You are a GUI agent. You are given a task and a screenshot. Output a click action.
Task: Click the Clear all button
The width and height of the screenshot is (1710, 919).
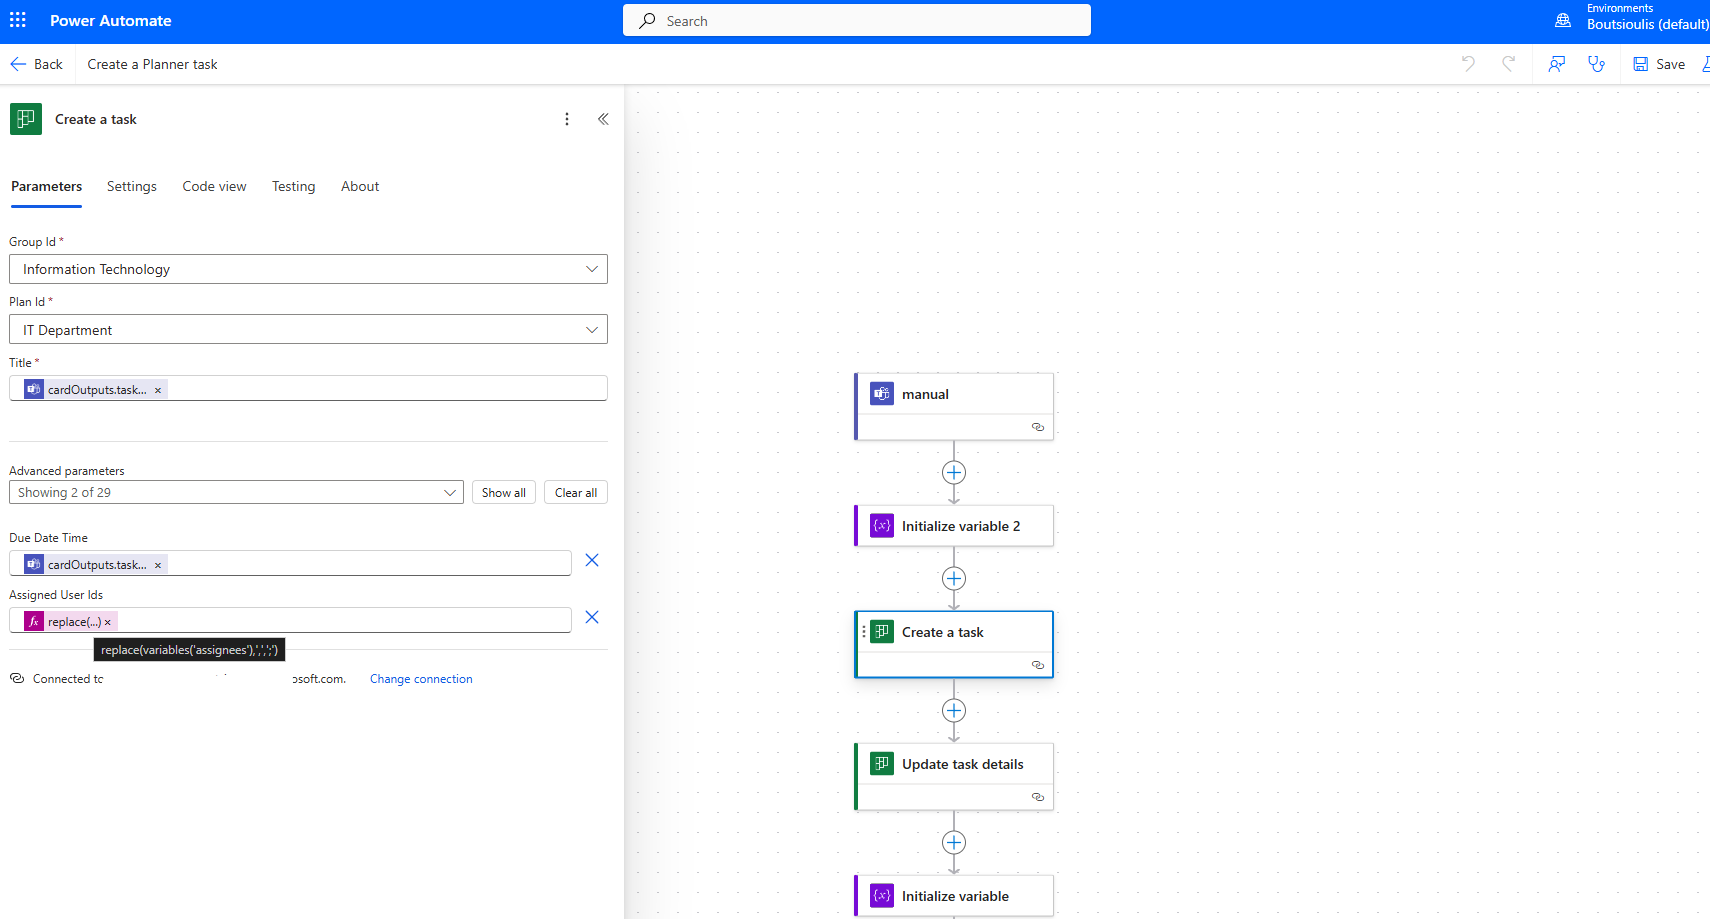coord(576,493)
